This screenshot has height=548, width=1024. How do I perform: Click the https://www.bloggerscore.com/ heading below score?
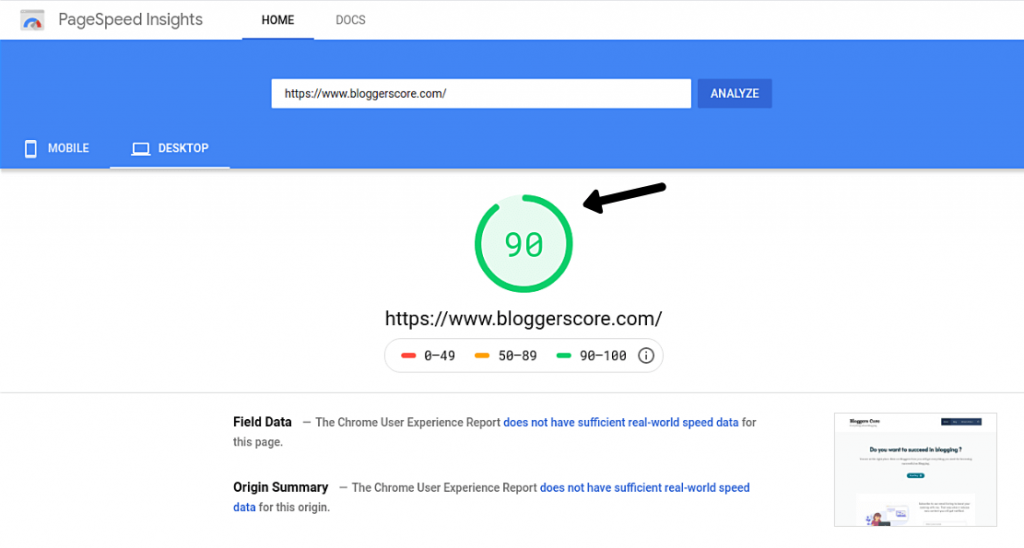click(523, 319)
